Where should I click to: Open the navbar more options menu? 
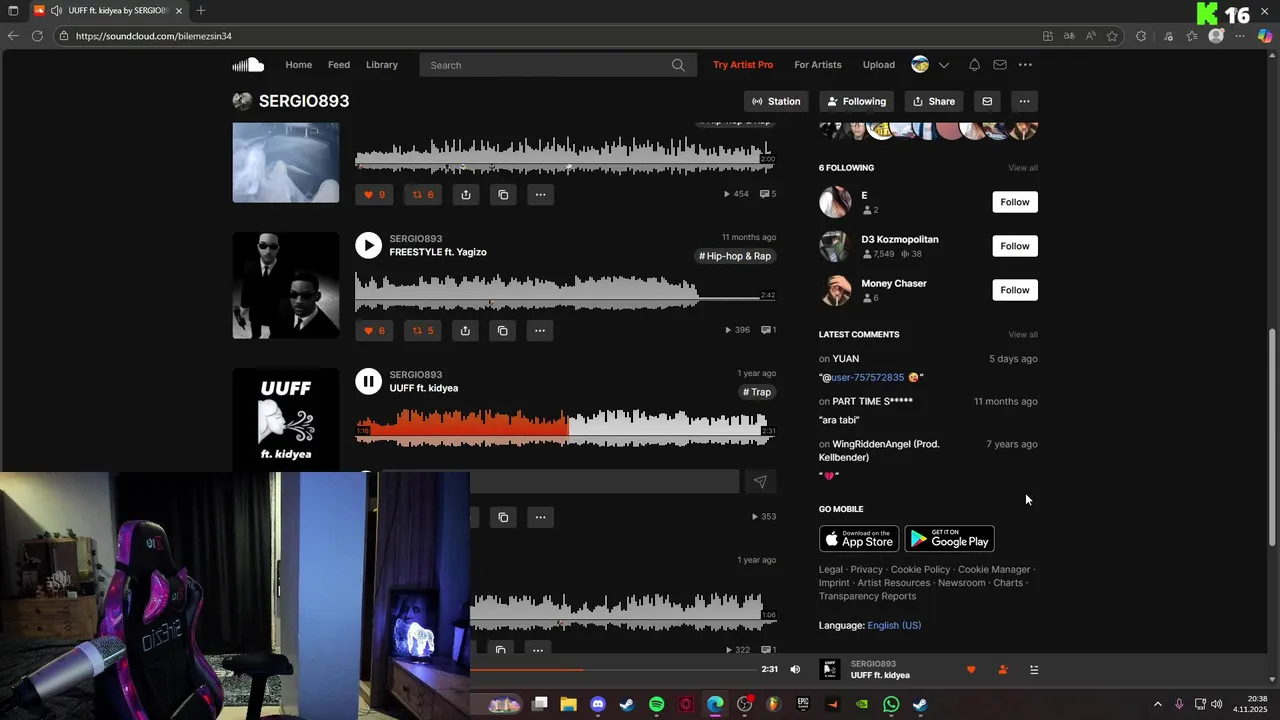point(1025,65)
